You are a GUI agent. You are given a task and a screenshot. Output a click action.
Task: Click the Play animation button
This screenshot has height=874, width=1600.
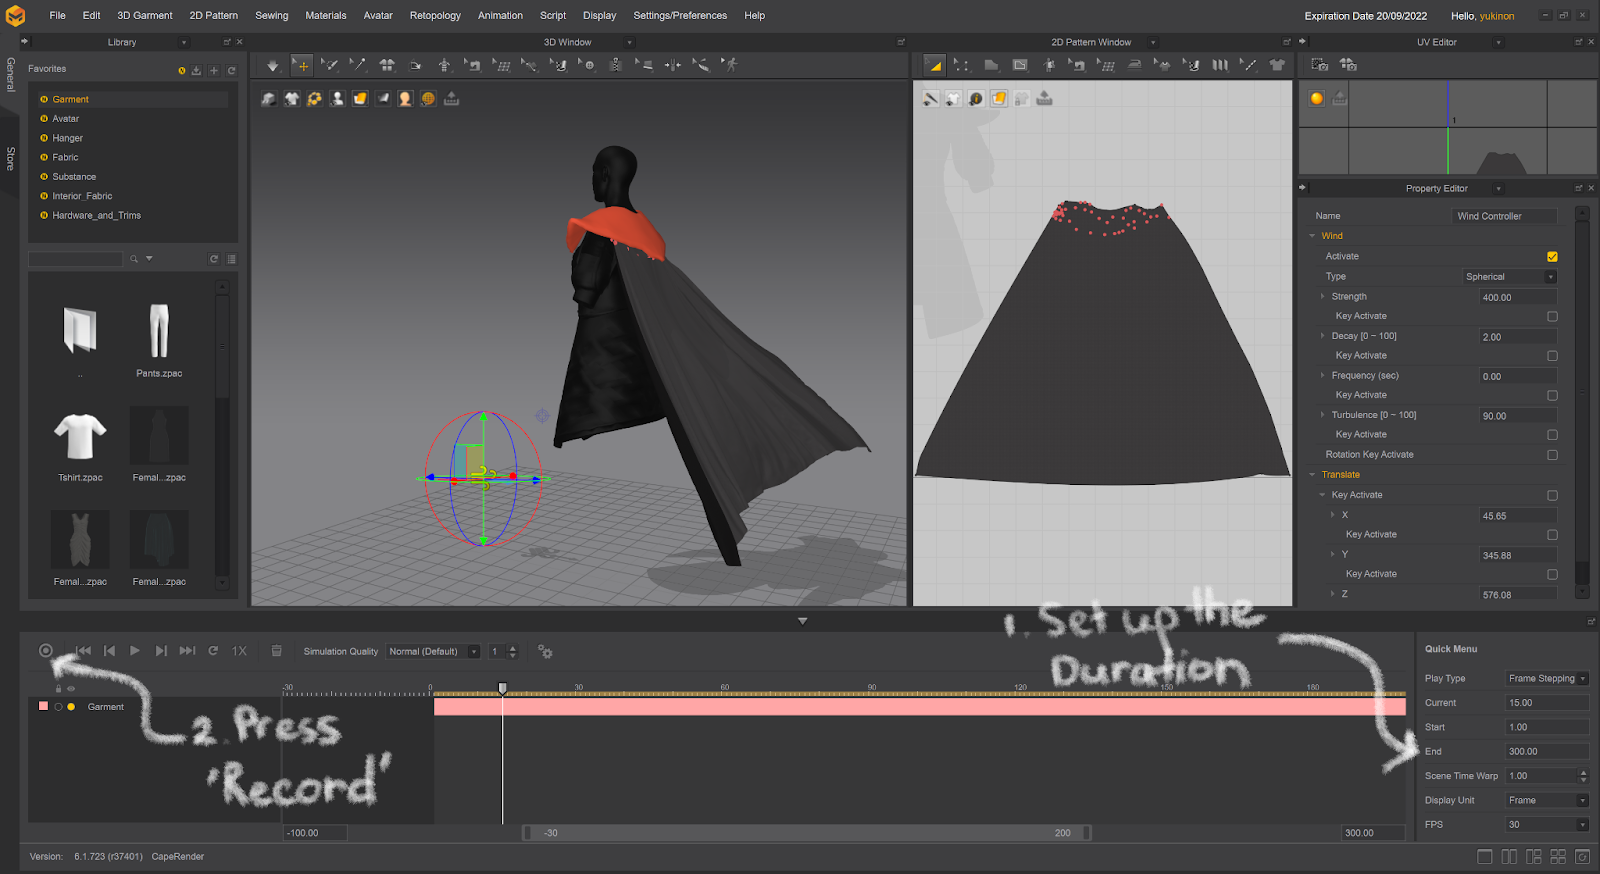[135, 651]
